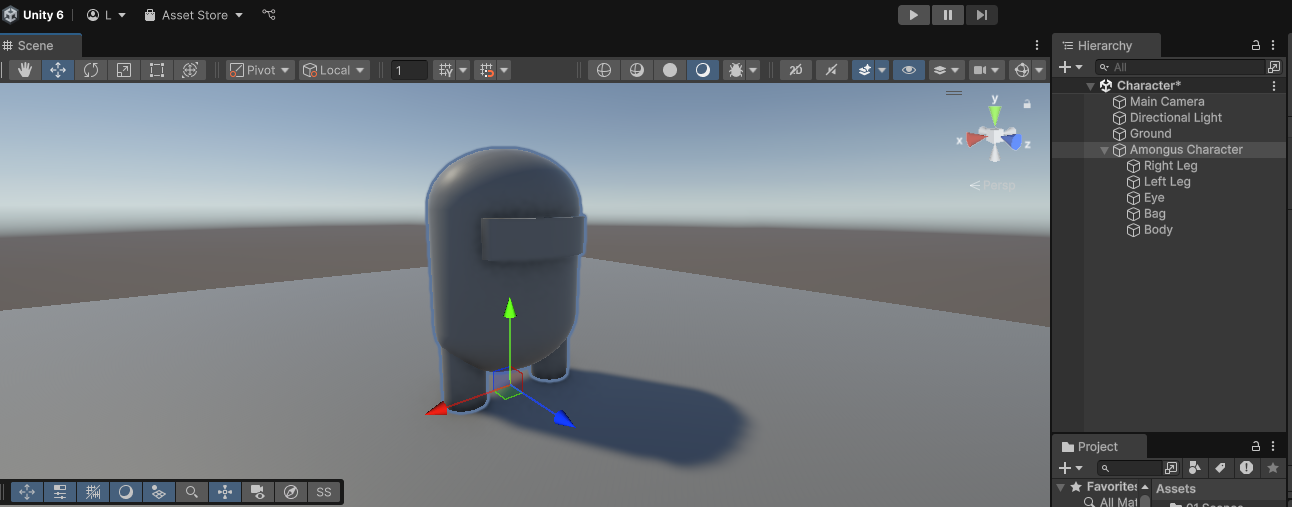1292x507 pixels.
Task: Select unlit draw mode sphere
Action: coord(670,70)
